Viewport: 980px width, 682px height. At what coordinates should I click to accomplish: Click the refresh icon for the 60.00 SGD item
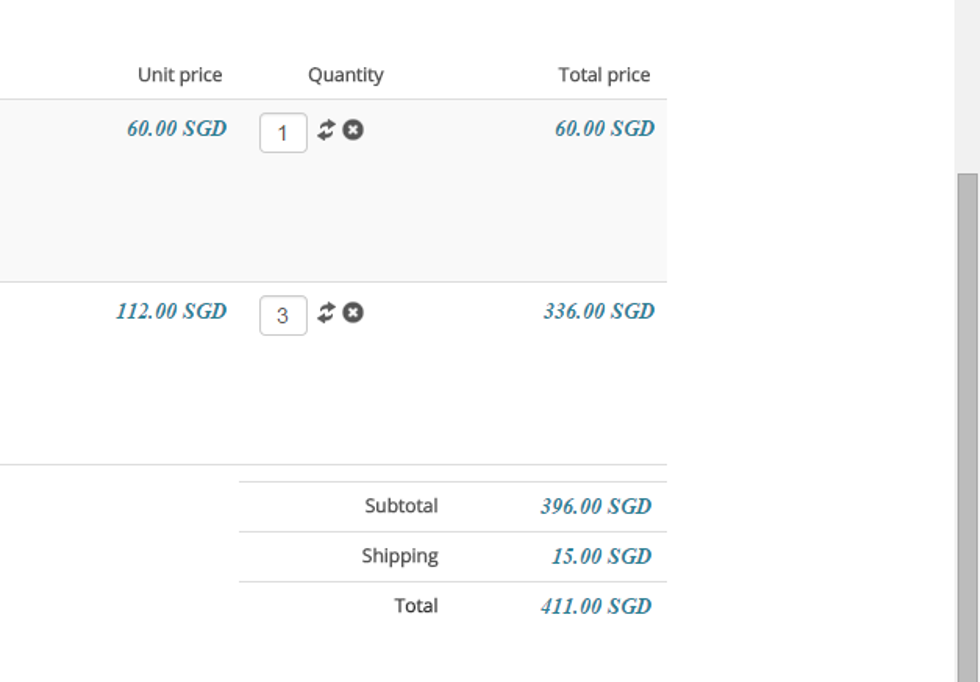[x=326, y=129]
